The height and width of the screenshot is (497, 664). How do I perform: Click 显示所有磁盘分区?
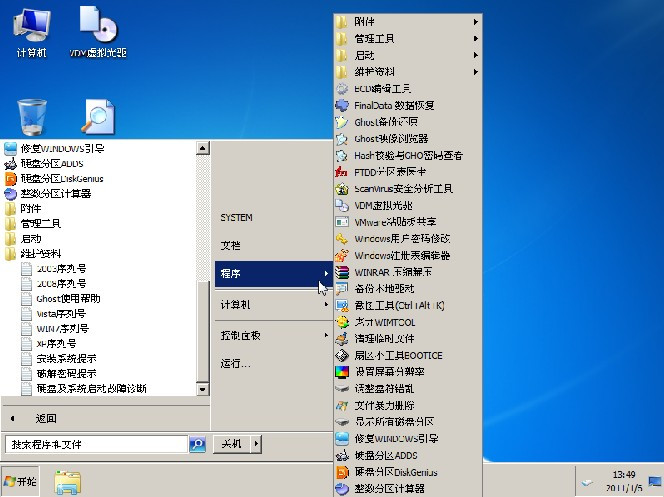(x=408, y=422)
